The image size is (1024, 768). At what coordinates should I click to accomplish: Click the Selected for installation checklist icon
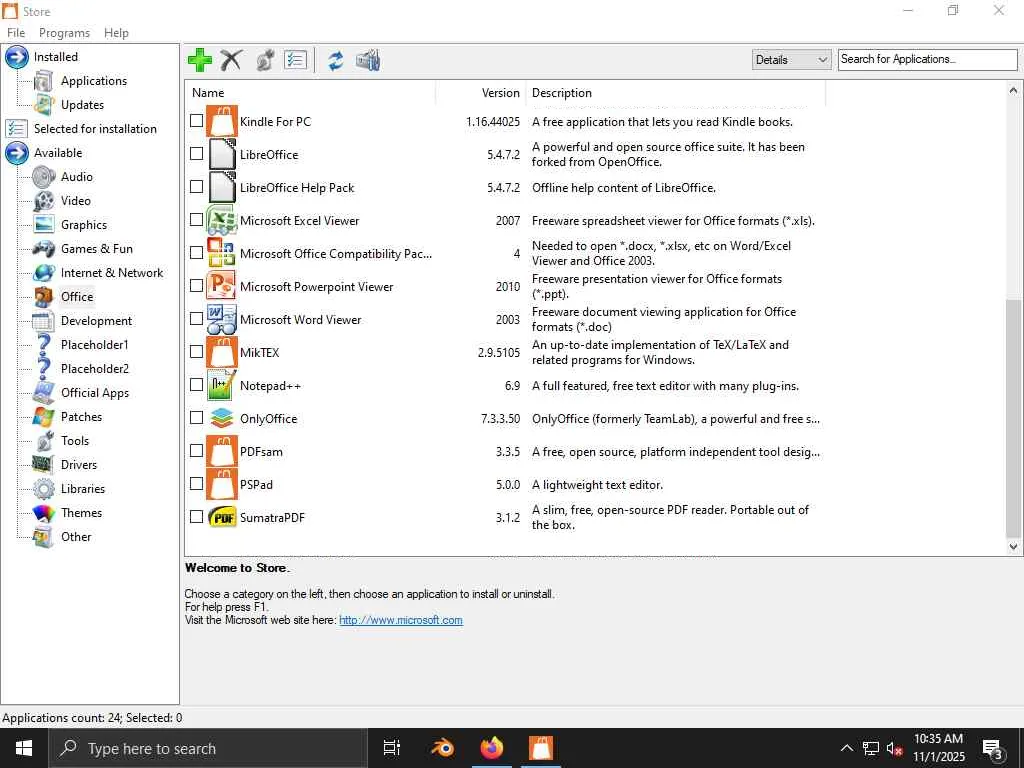click(x=16, y=129)
